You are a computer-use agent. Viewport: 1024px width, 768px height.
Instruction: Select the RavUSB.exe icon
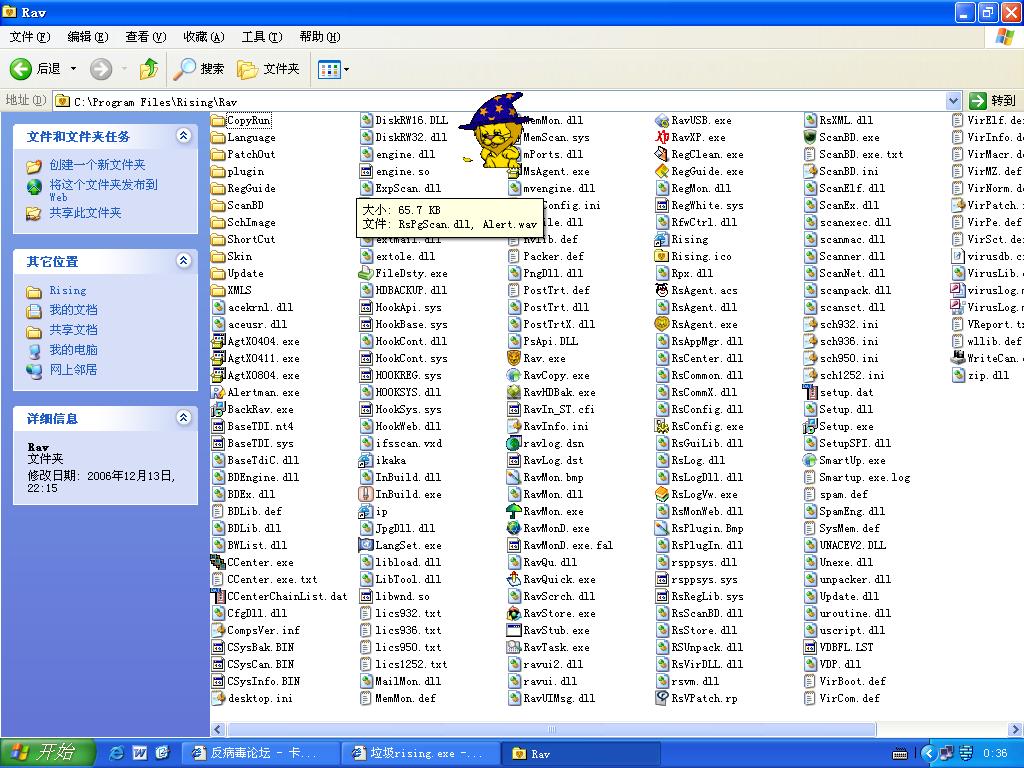tap(662, 120)
